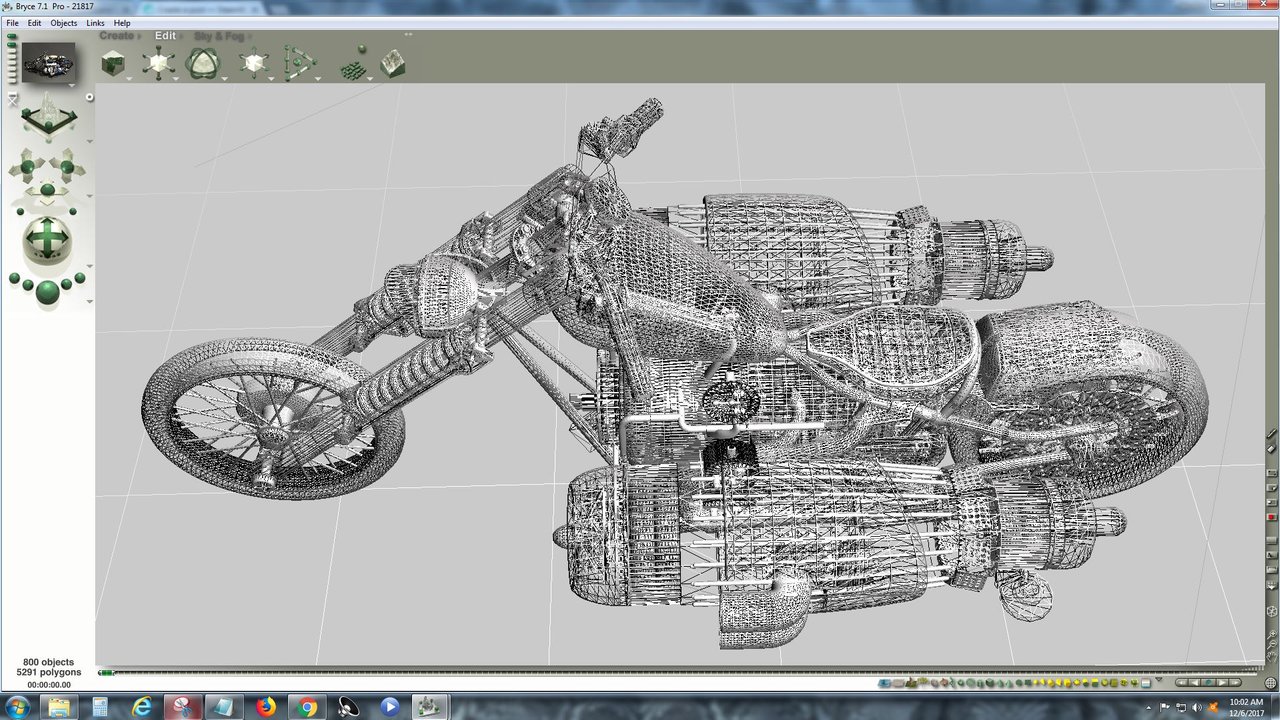
Task: Toggle the second memory dot beside preview
Action: point(11,44)
